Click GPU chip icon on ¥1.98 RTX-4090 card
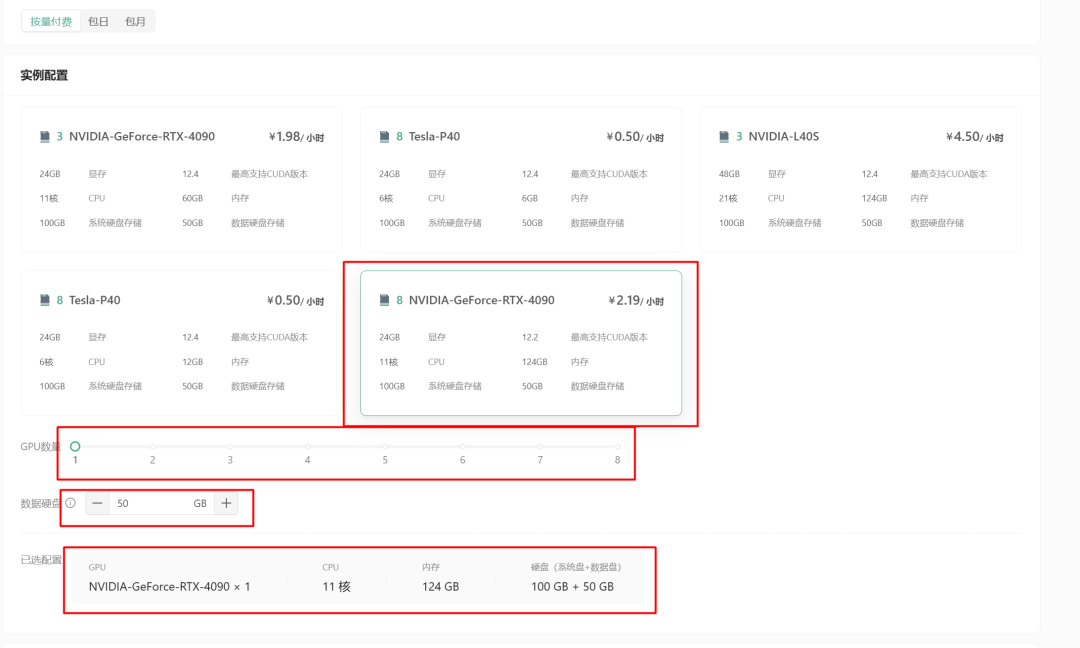Screen dimensions: 1080x648 coord(45,136)
